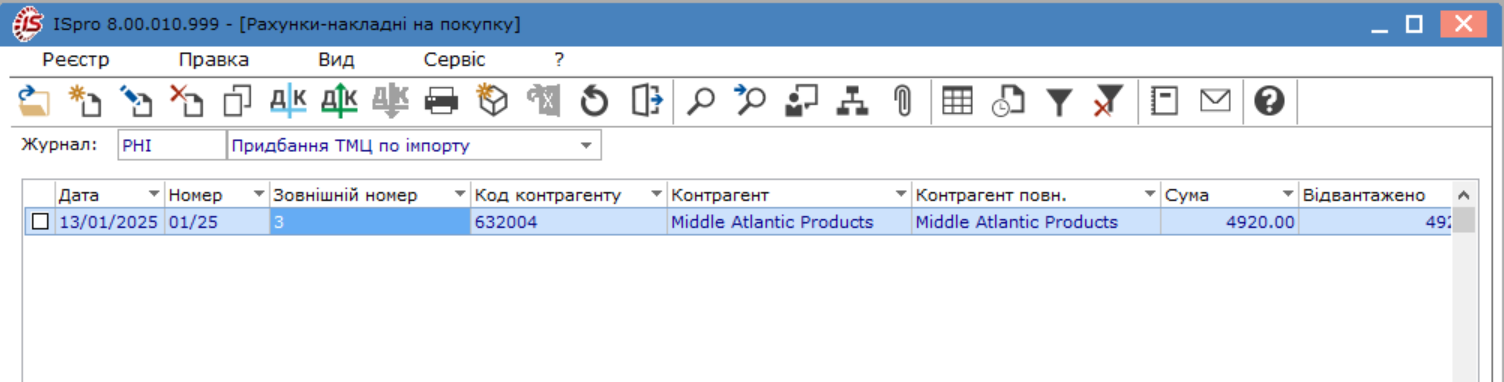Open the Номер column filter arrow
Screen dimensions: 1504x382
[259, 194]
